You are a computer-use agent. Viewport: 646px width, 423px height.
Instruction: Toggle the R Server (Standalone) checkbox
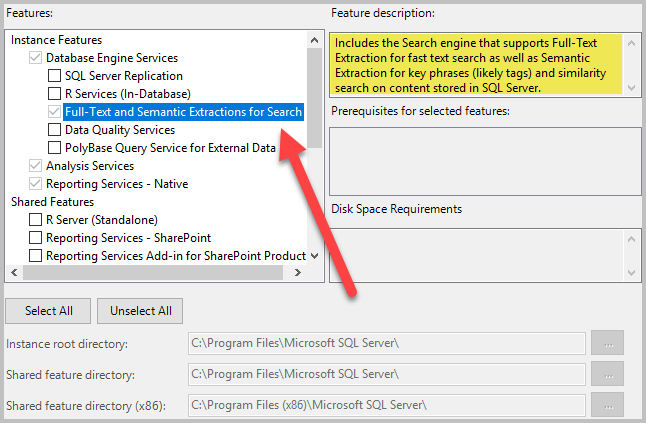pyautogui.click(x=35, y=220)
